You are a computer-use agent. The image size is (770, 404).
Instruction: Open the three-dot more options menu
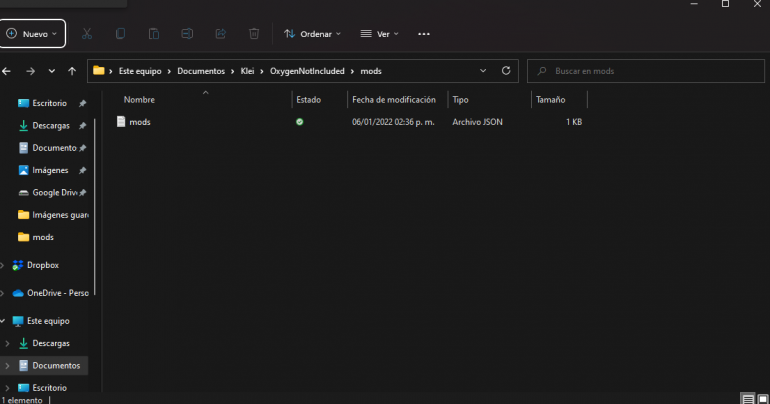pos(424,34)
